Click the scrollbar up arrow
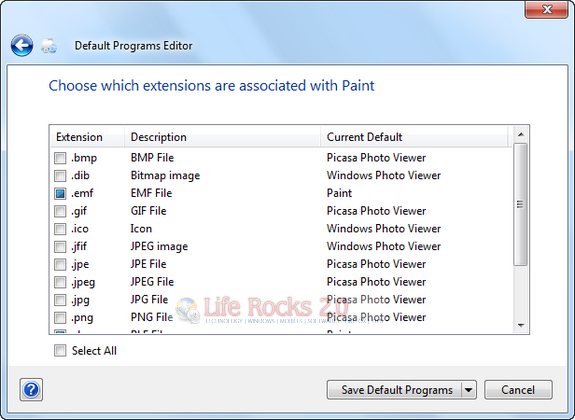The height and width of the screenshot is (420, 575). (521, 135)
